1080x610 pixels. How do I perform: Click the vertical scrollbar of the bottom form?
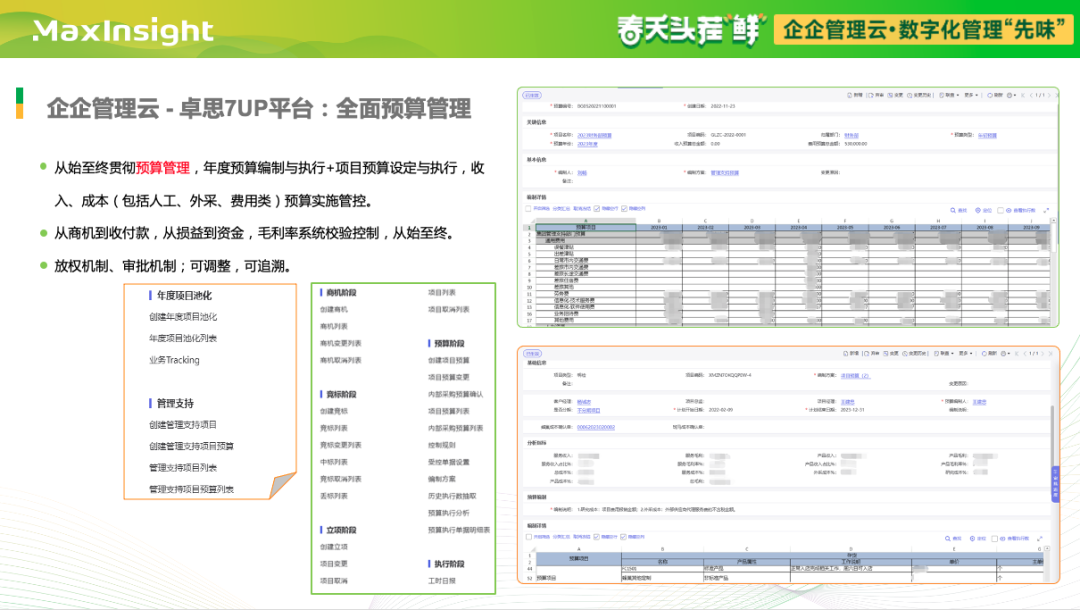click(1052, 435)
